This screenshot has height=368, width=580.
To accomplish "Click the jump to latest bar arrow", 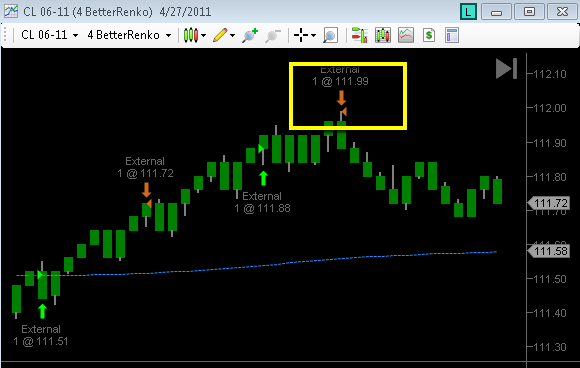I will click(506, 68).
